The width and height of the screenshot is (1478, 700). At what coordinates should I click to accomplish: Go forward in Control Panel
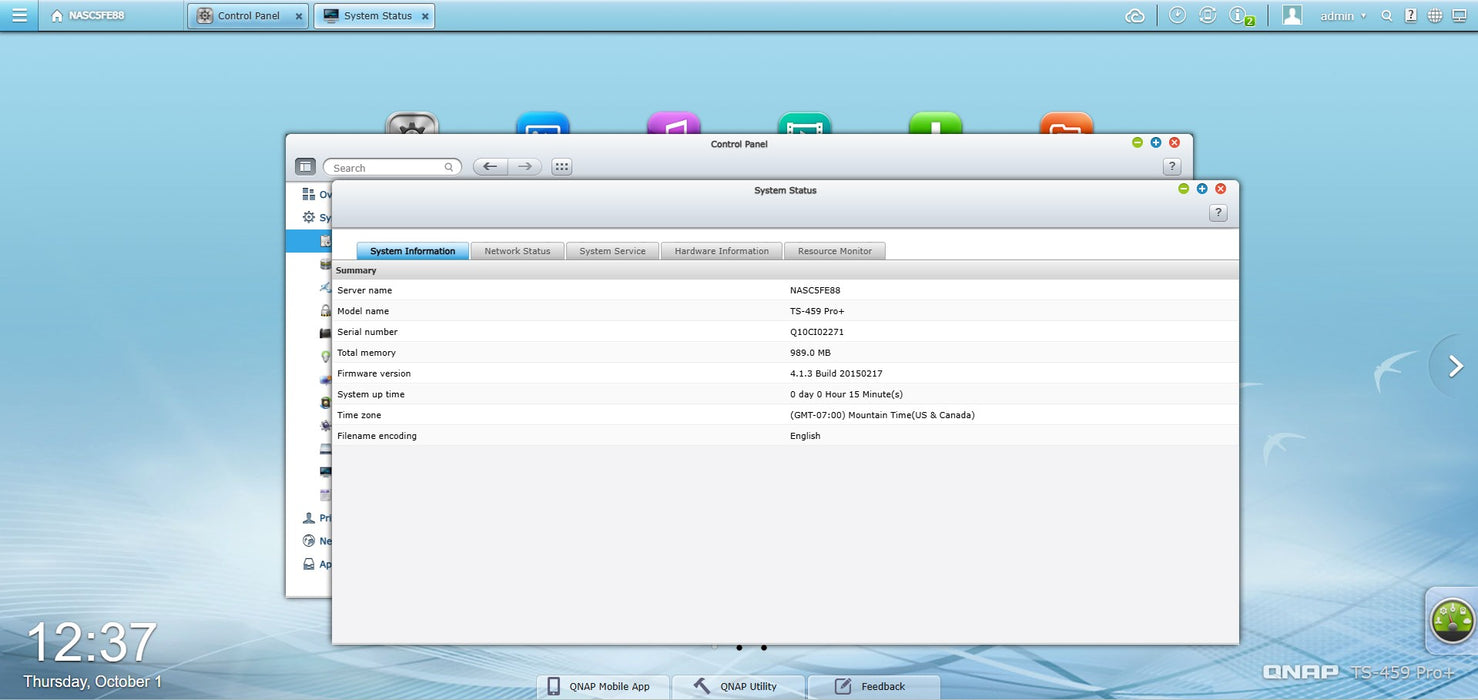pos(525,167)
